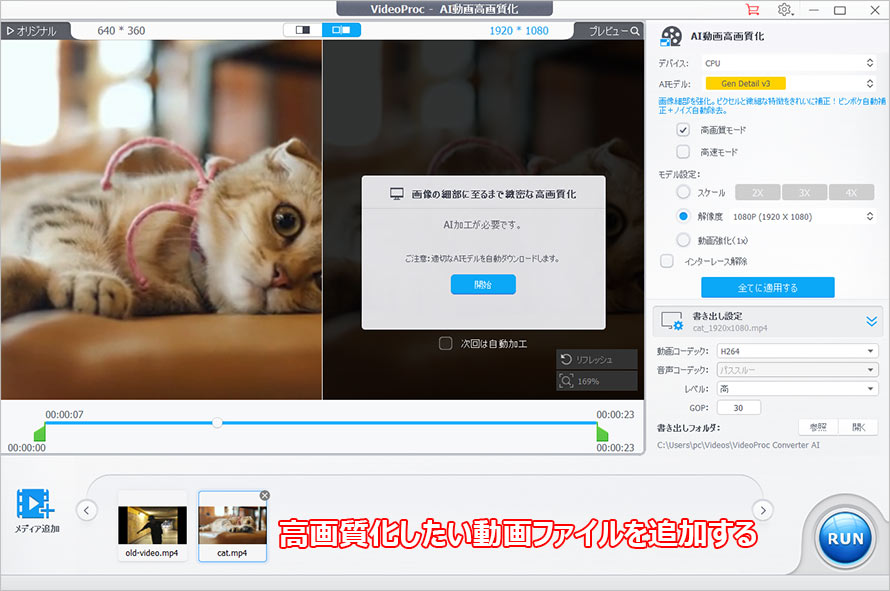Click the 開く open folder button
Screen dimensions: 890x591
tap(859, 427)
